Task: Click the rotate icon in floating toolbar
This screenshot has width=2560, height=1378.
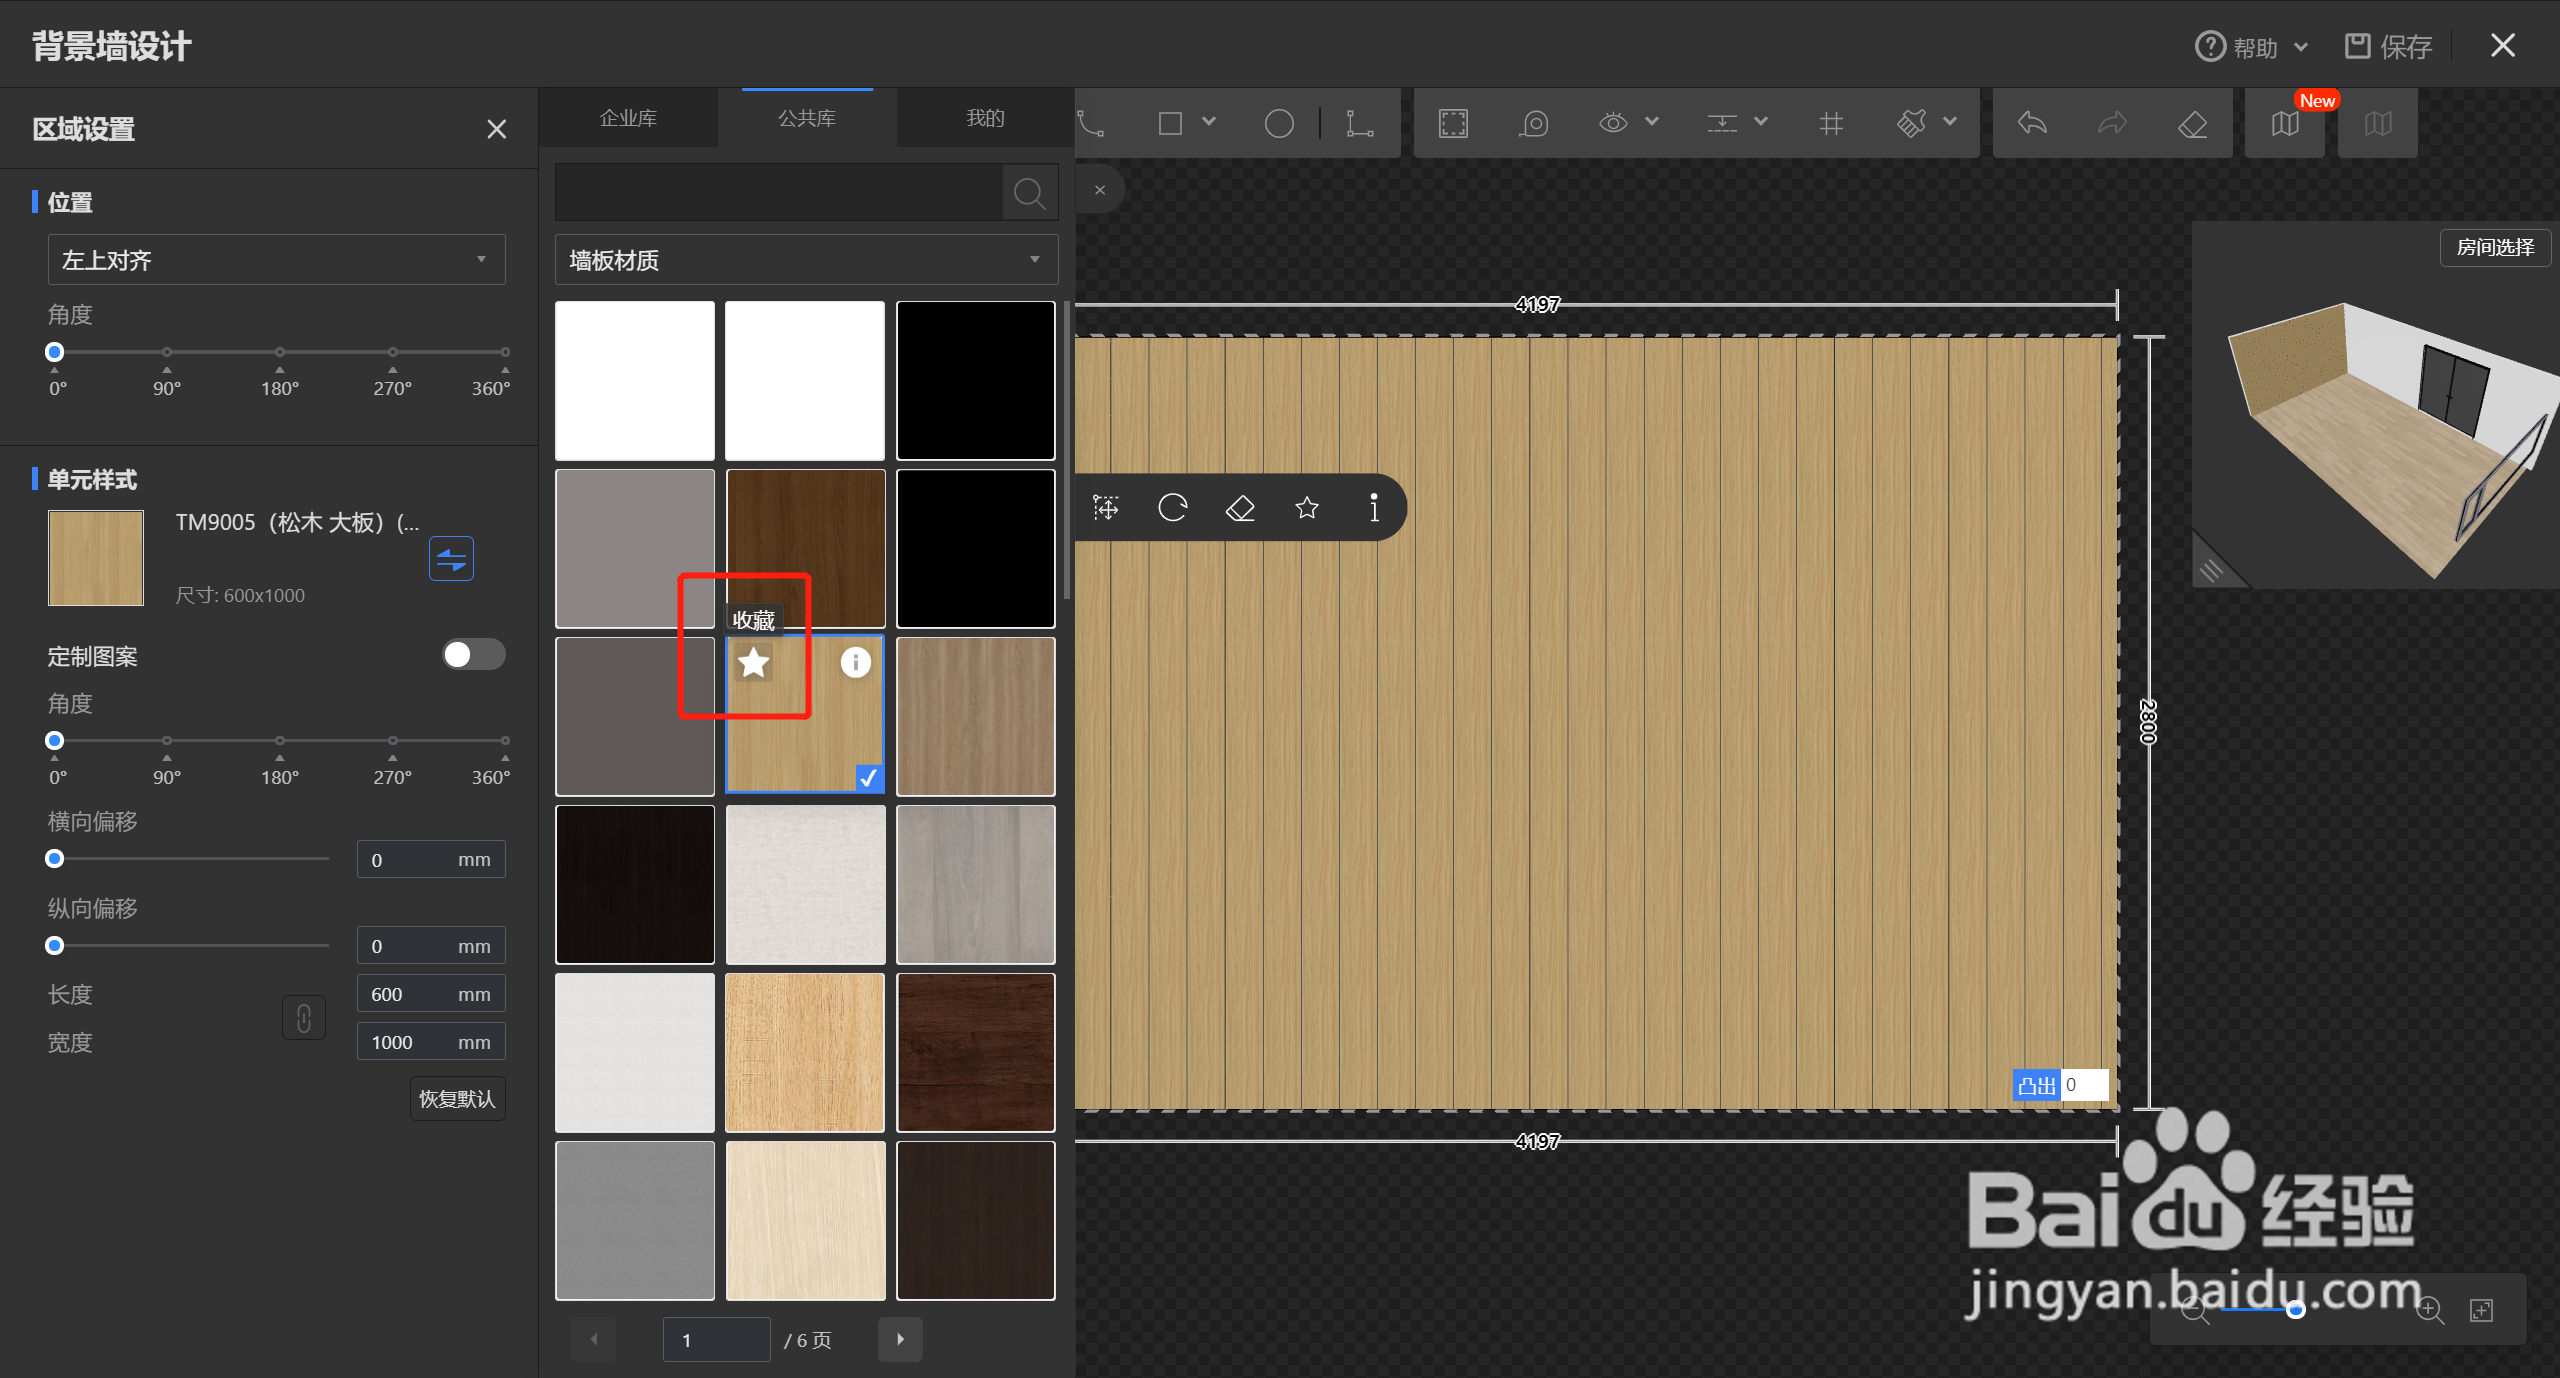Action: tap(1172, 508)
